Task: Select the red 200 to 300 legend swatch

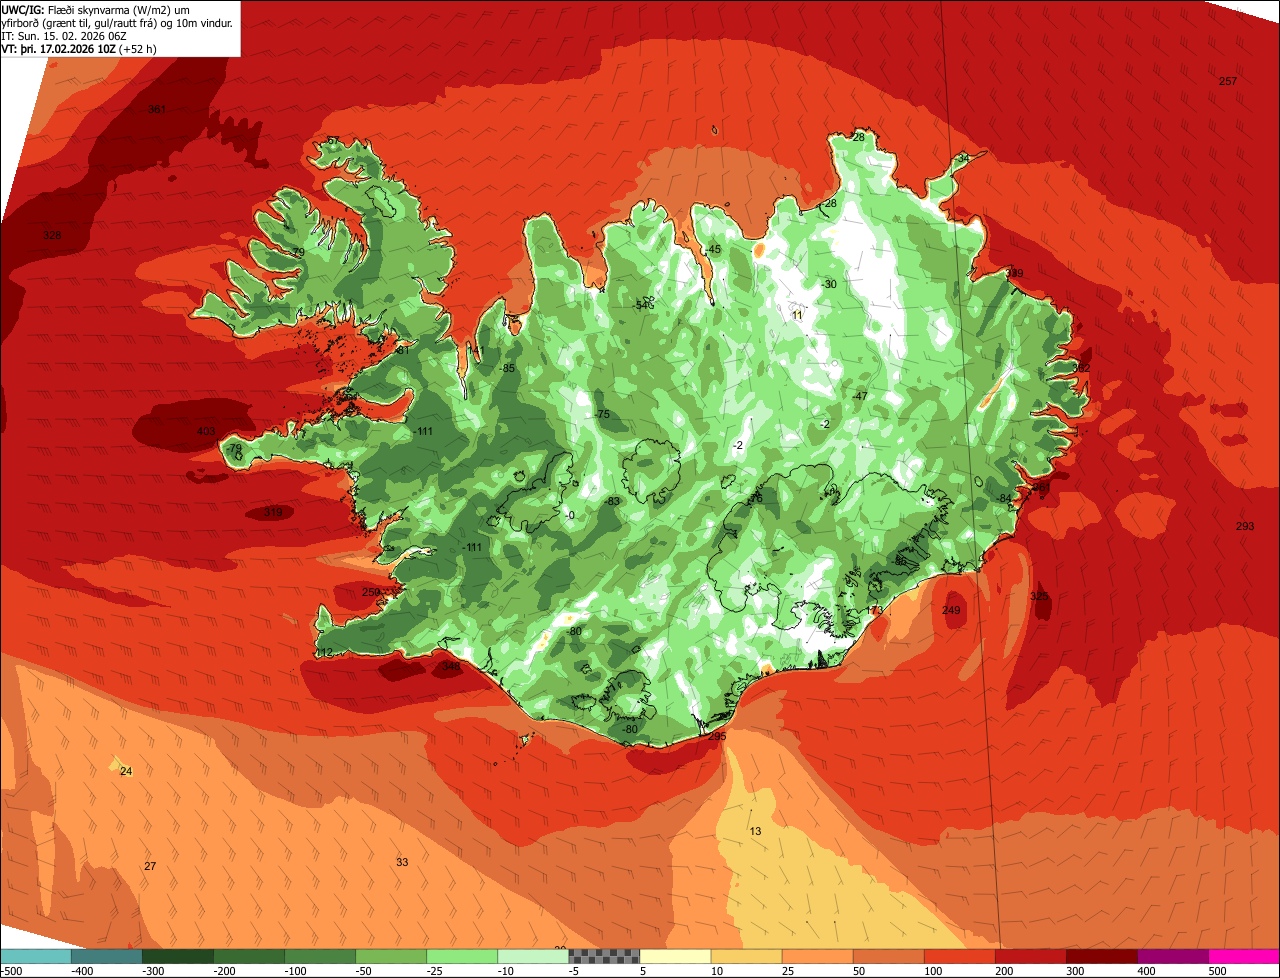Action: click(x=1029, y=956)
